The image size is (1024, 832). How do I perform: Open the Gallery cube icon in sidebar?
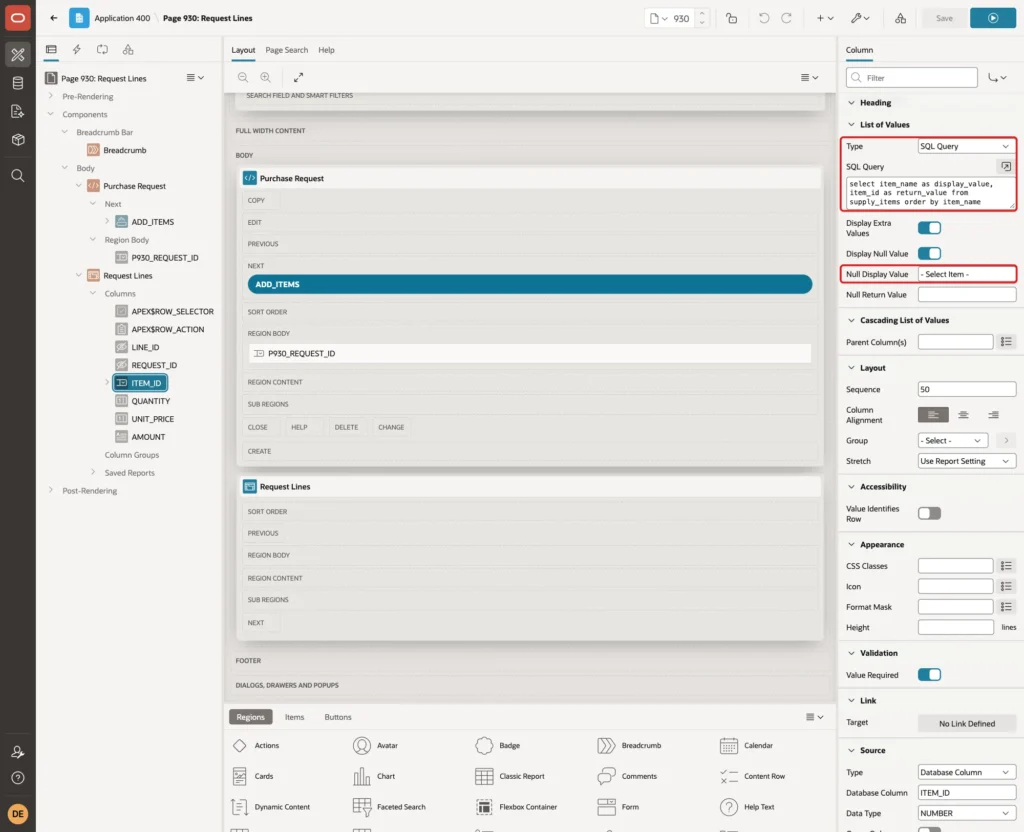[x=18, y=139]
